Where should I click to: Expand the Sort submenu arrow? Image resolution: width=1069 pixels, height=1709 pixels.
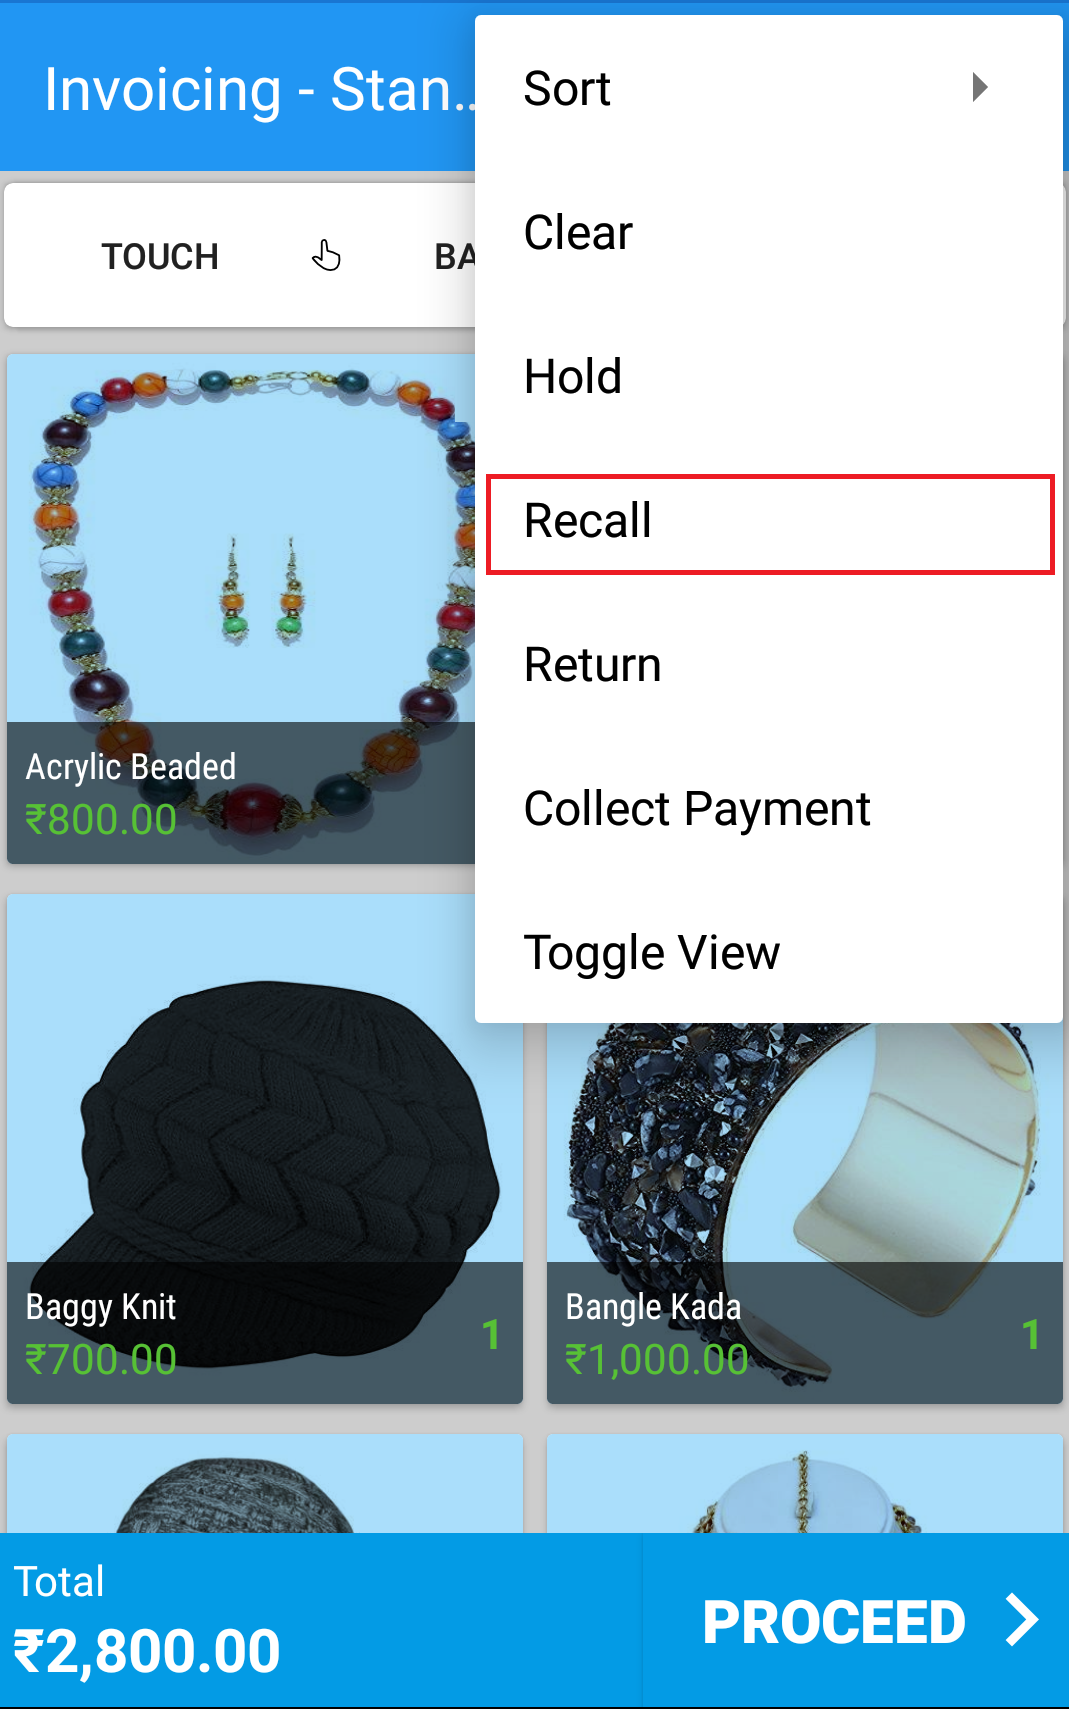[980, 87]
